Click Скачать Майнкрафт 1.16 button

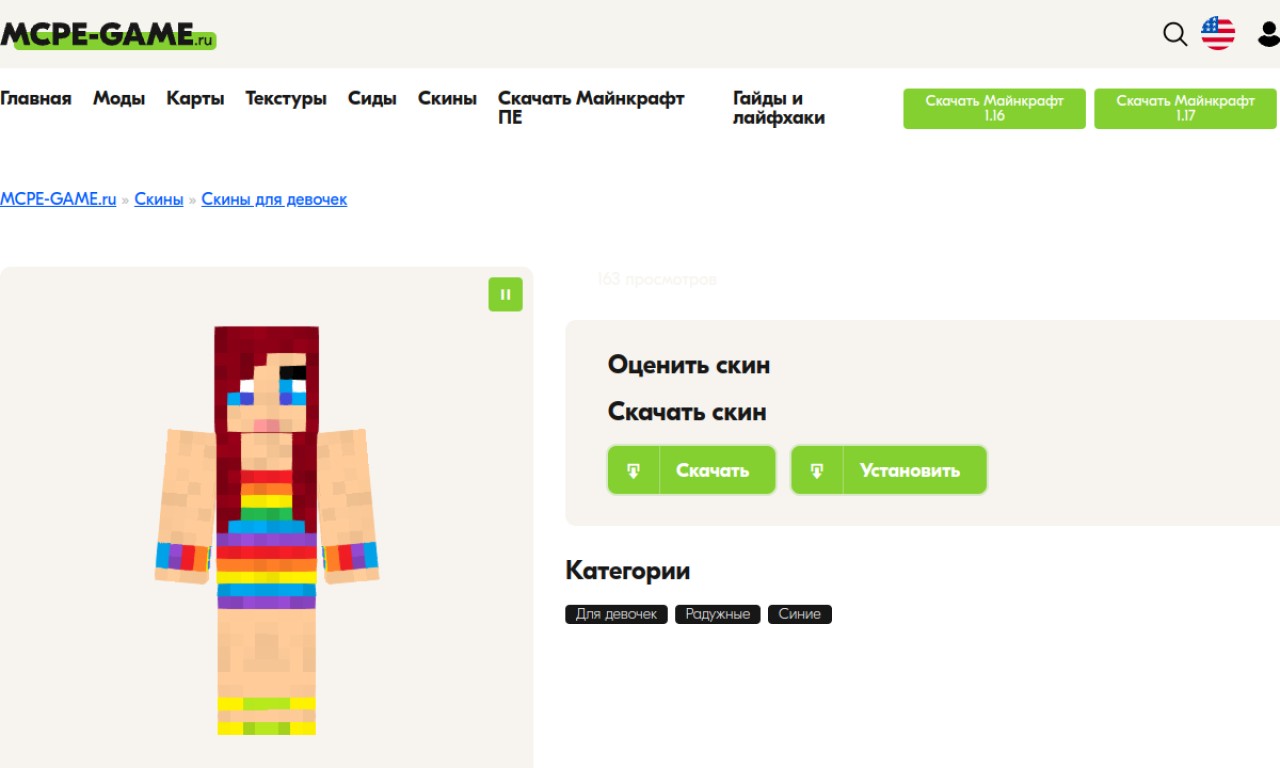tap(994, 108)
